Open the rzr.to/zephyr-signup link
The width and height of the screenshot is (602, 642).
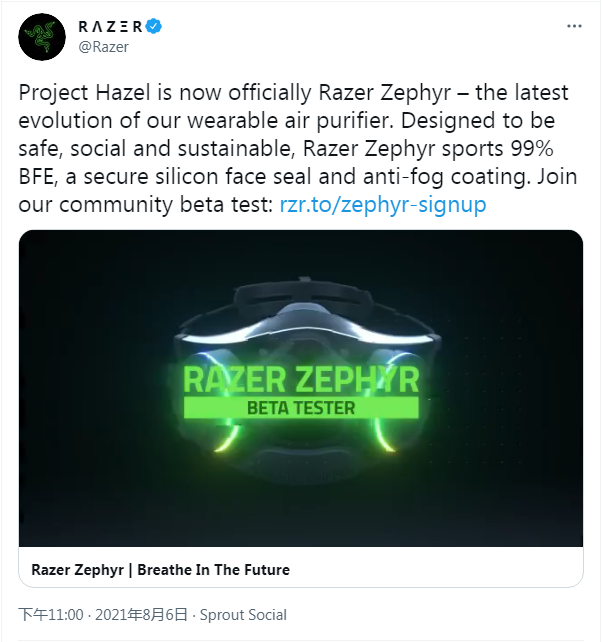383,204
